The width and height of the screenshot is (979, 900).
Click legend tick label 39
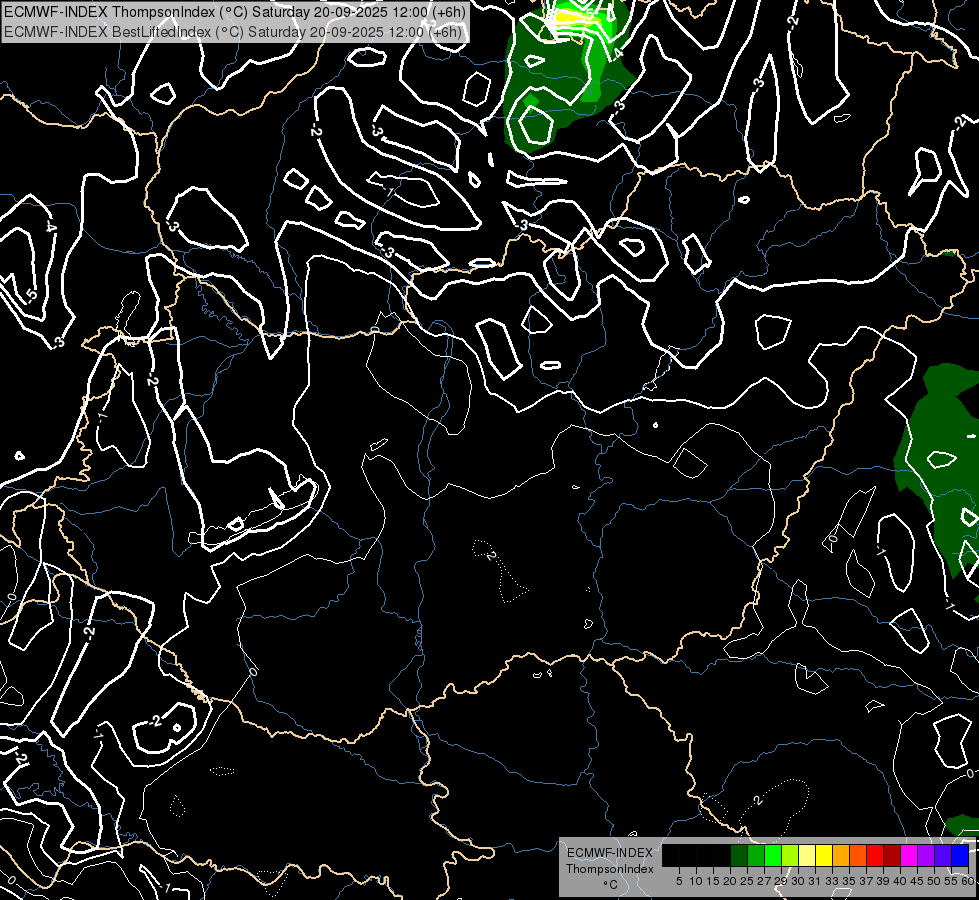(x=883, y=881)
